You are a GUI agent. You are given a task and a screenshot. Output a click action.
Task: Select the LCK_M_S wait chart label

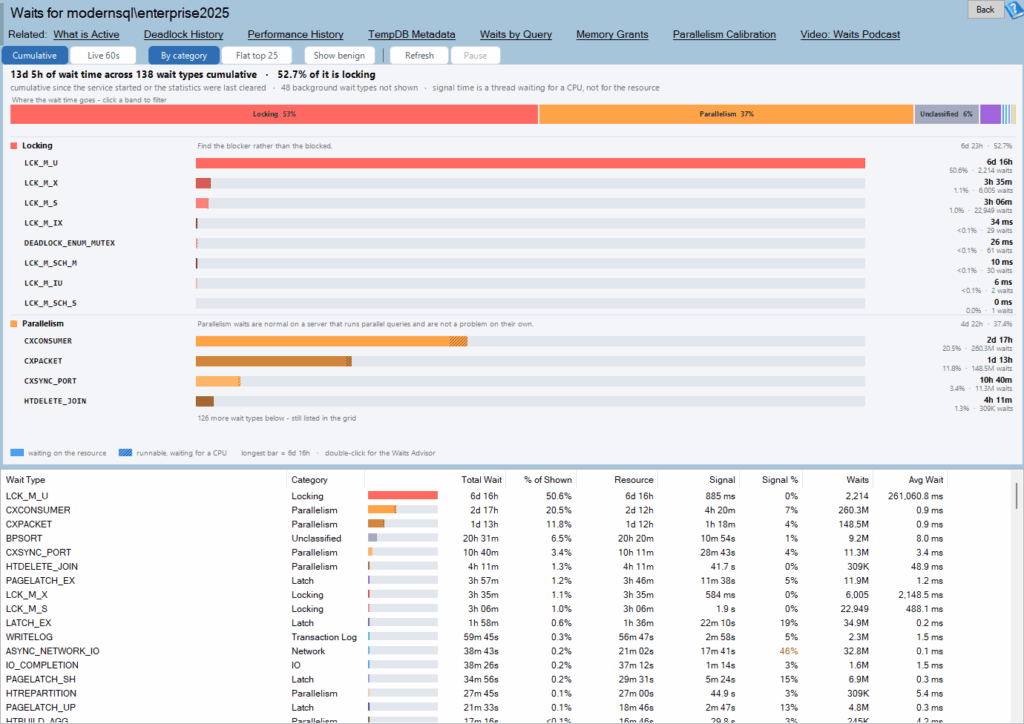(41, 203)
